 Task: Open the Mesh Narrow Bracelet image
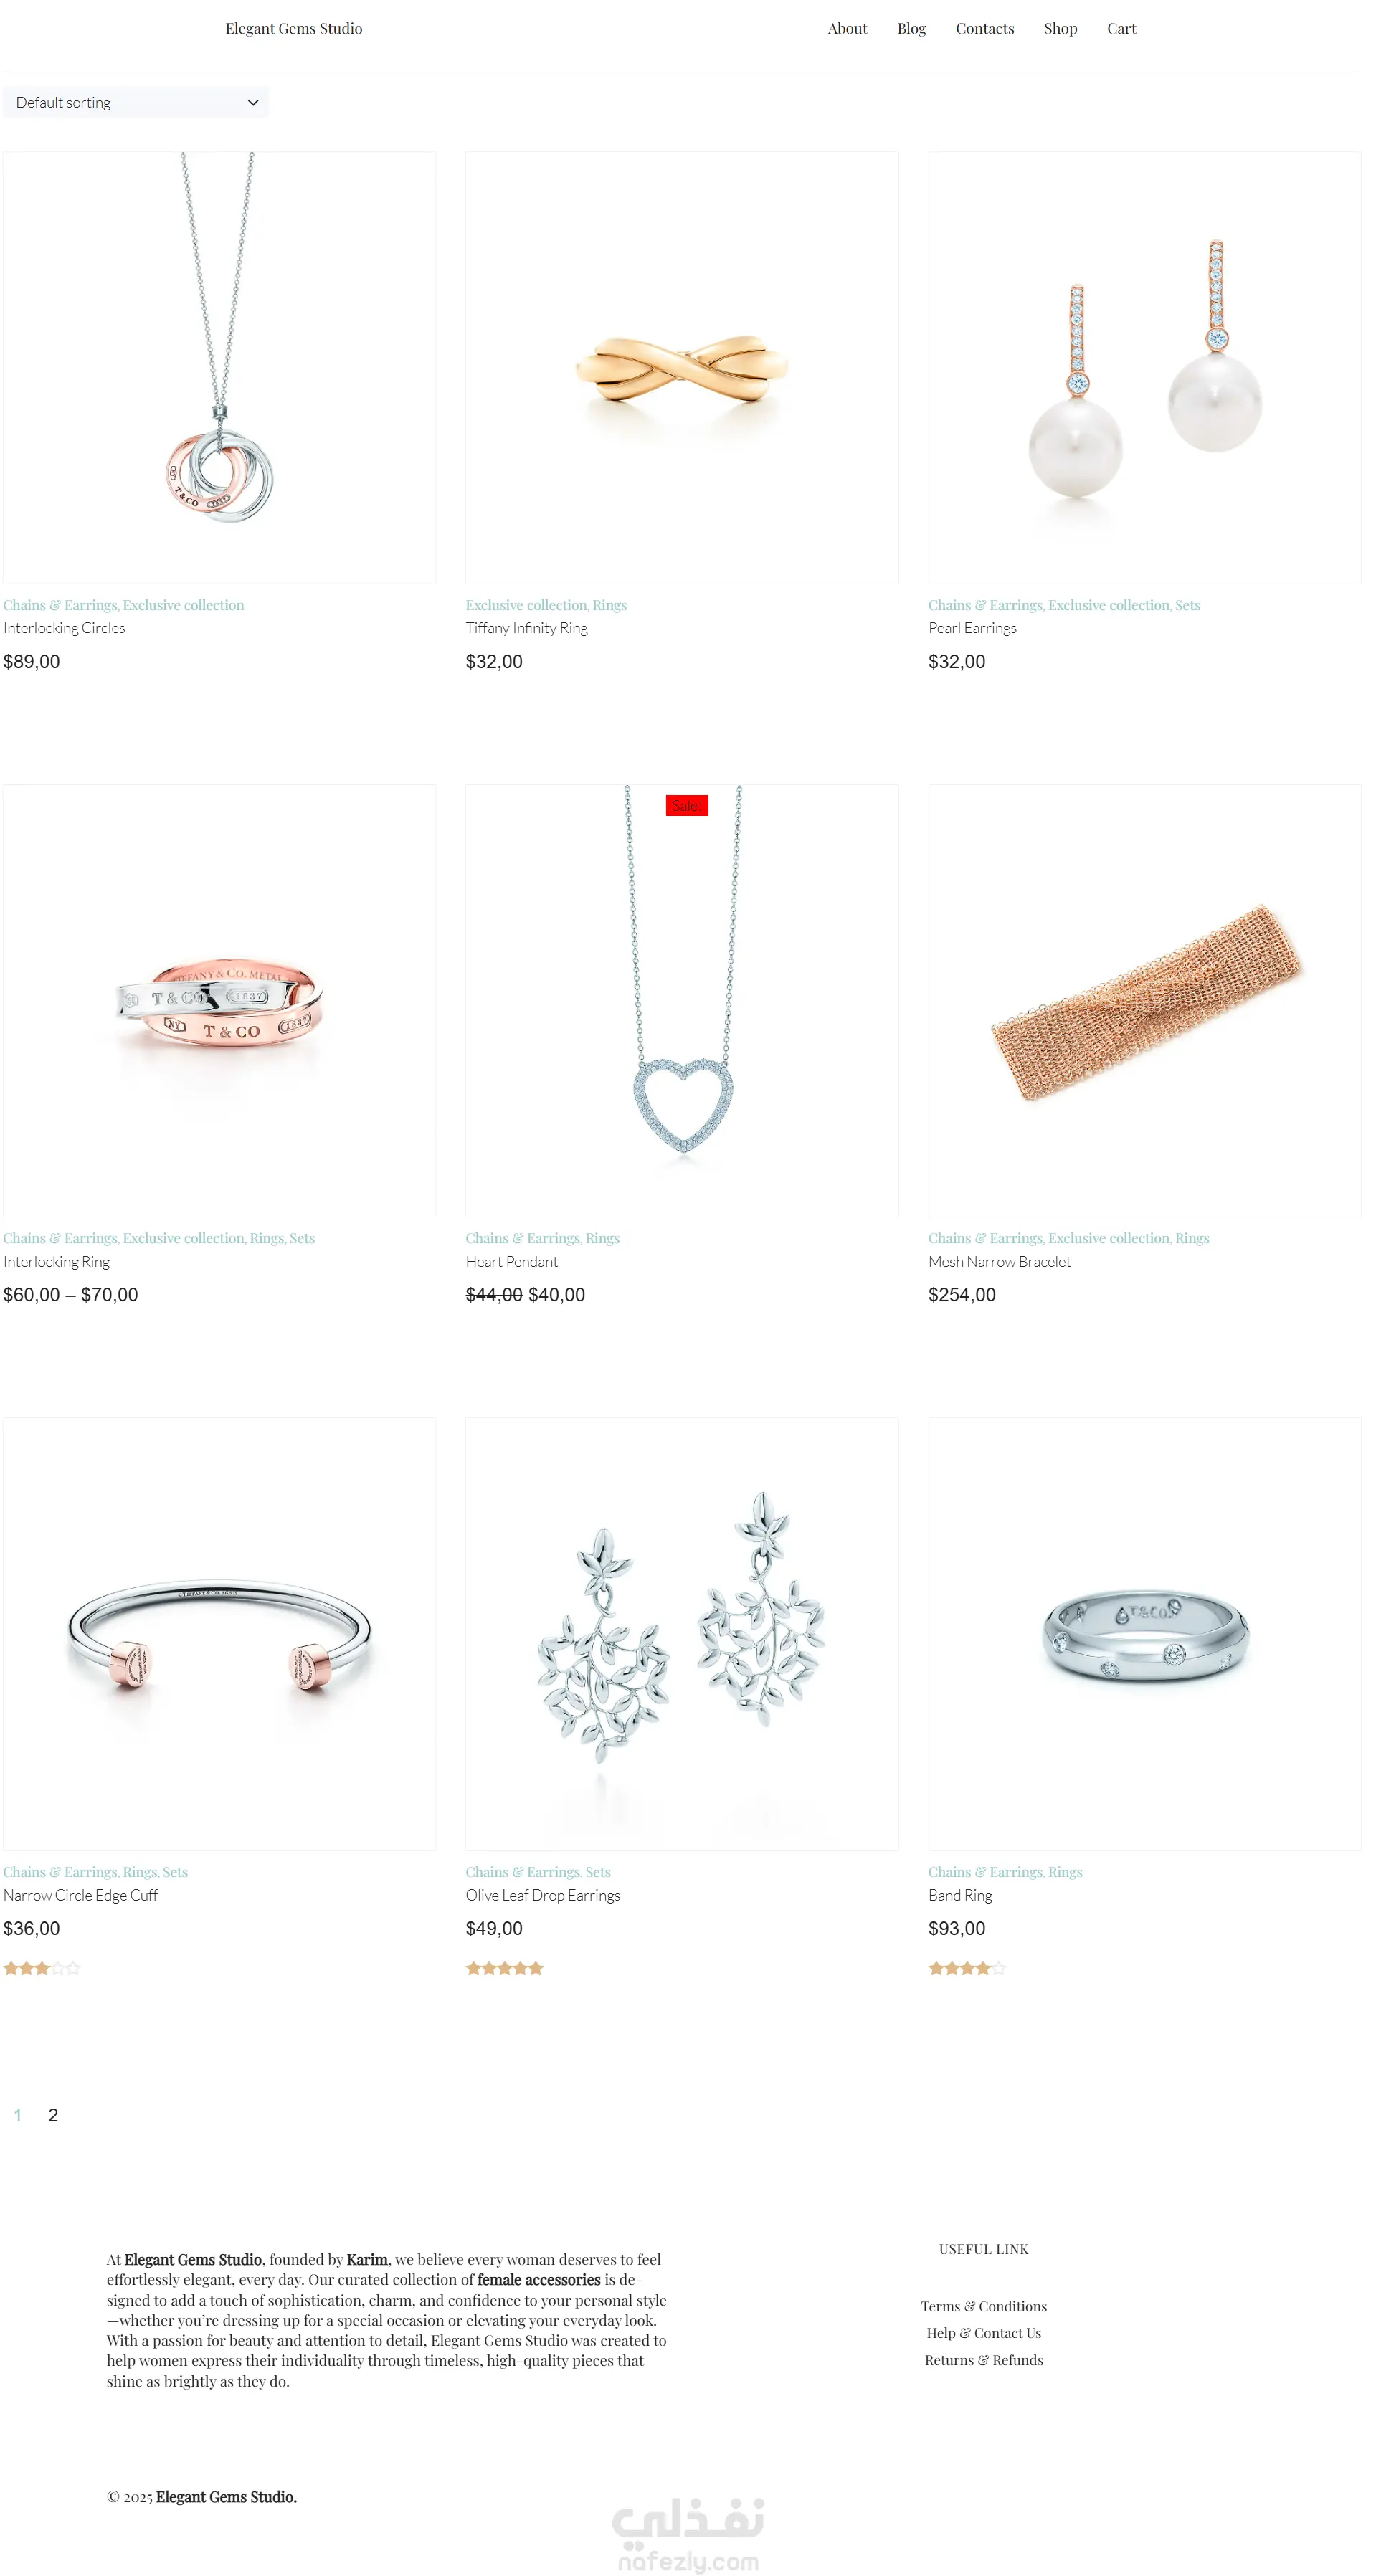point(1144,1001)
